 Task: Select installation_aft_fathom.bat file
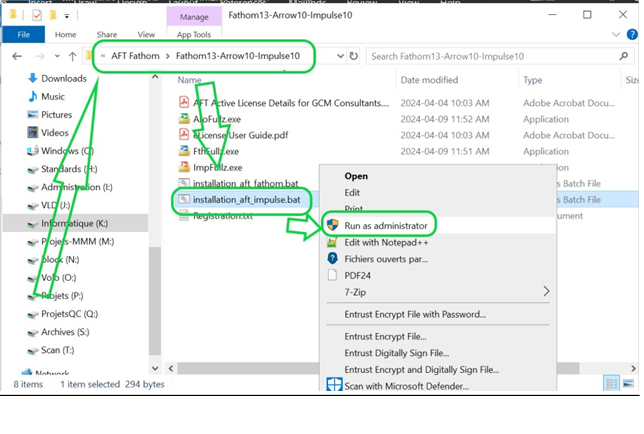tap(239, 184)
